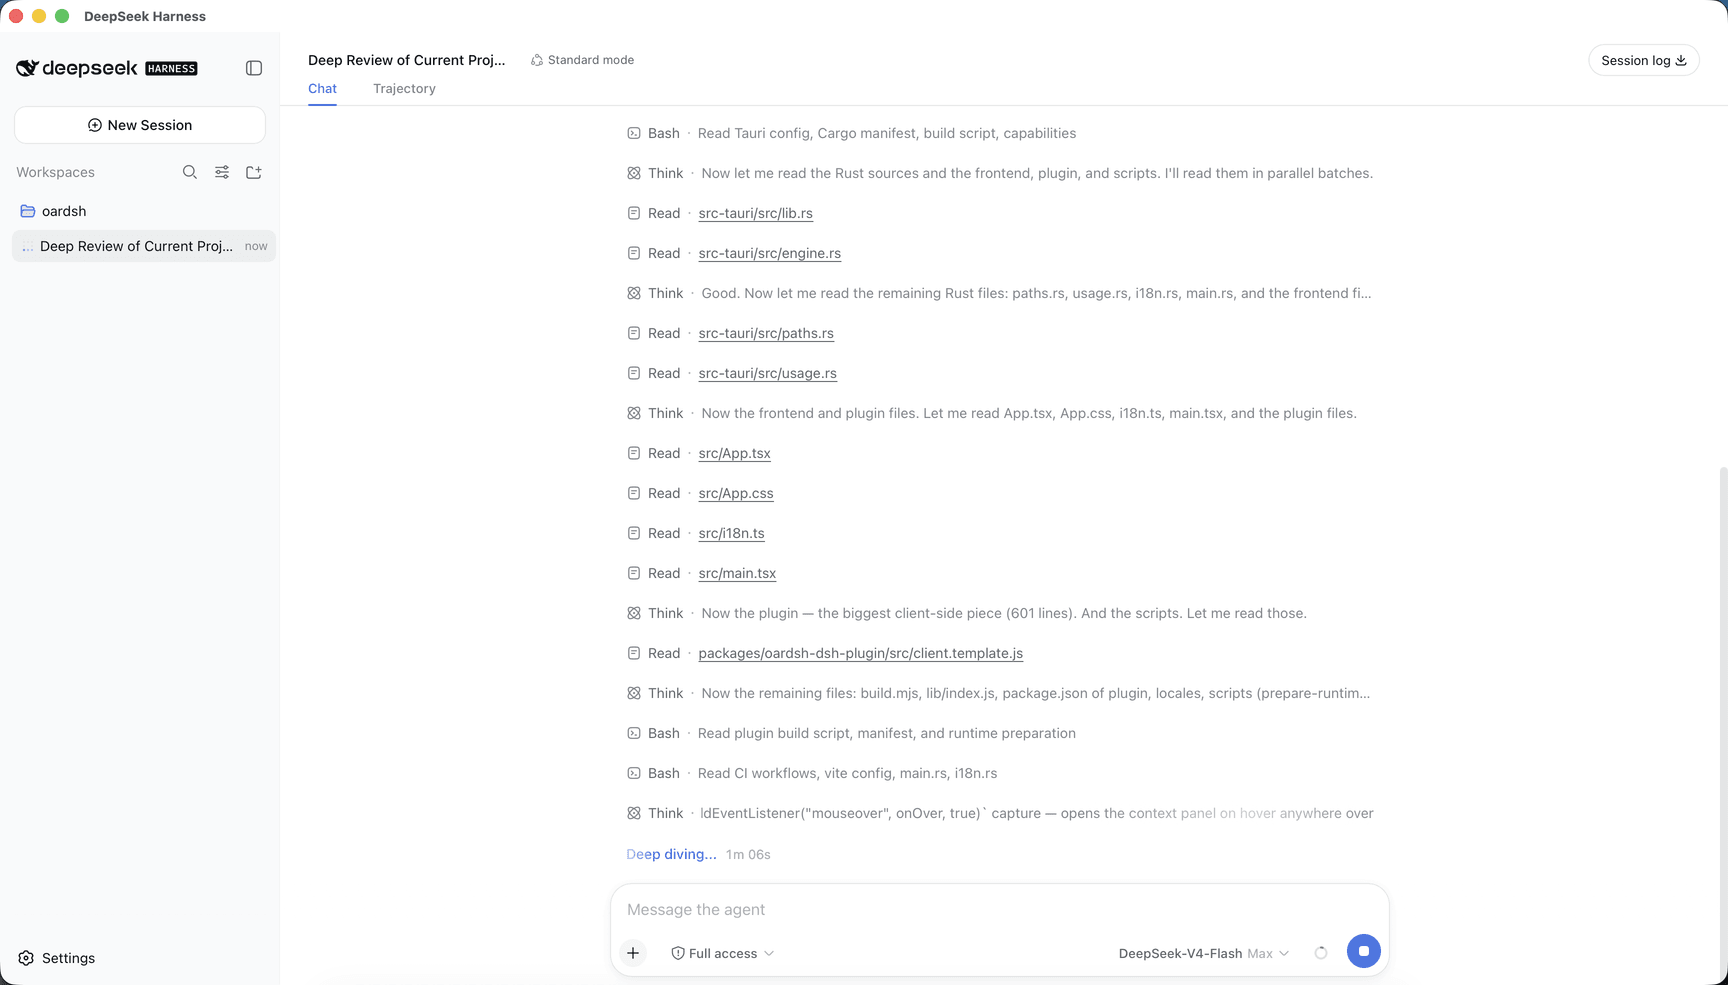Click Think icon for remaining Rust files
This screenshot has height=985, width=1728.
(x=634, y=293)
